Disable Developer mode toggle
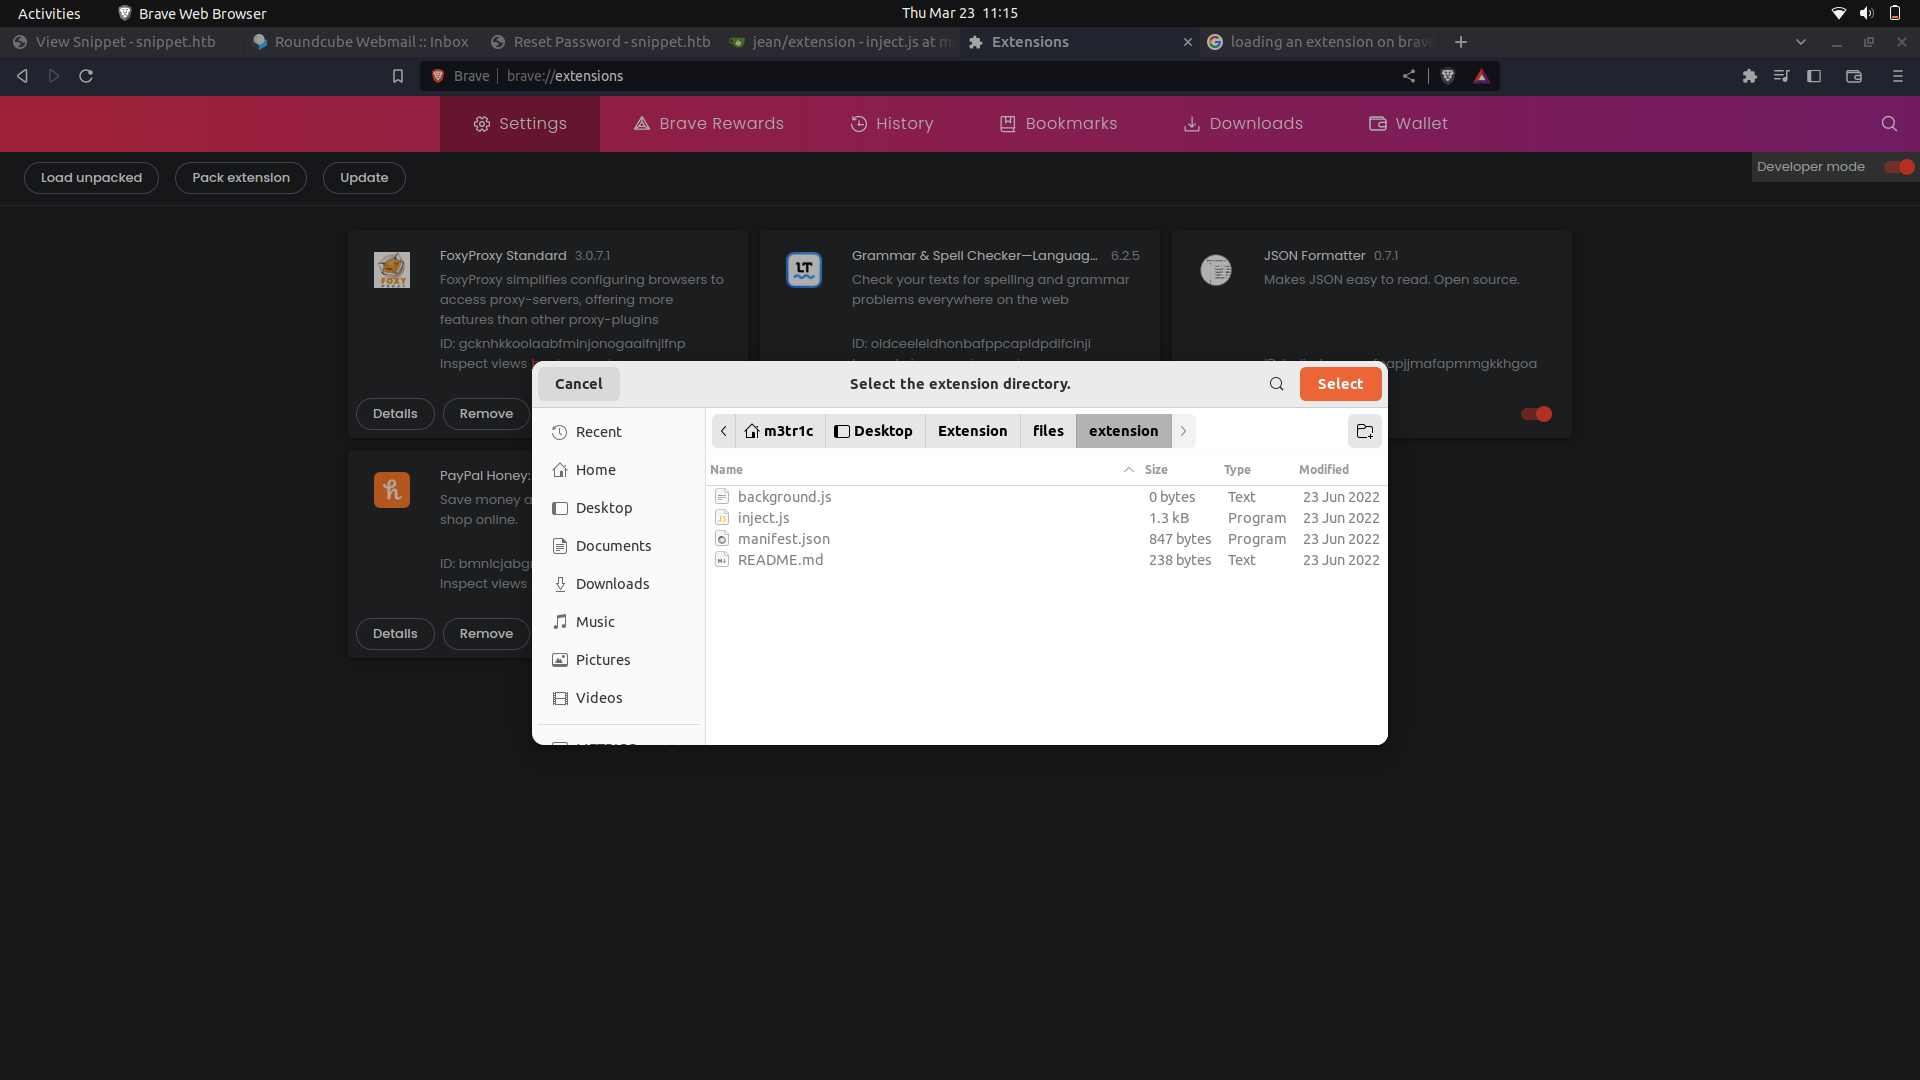The height and width of the screenshot is (1080, 1920). [x=1897, y=167]
